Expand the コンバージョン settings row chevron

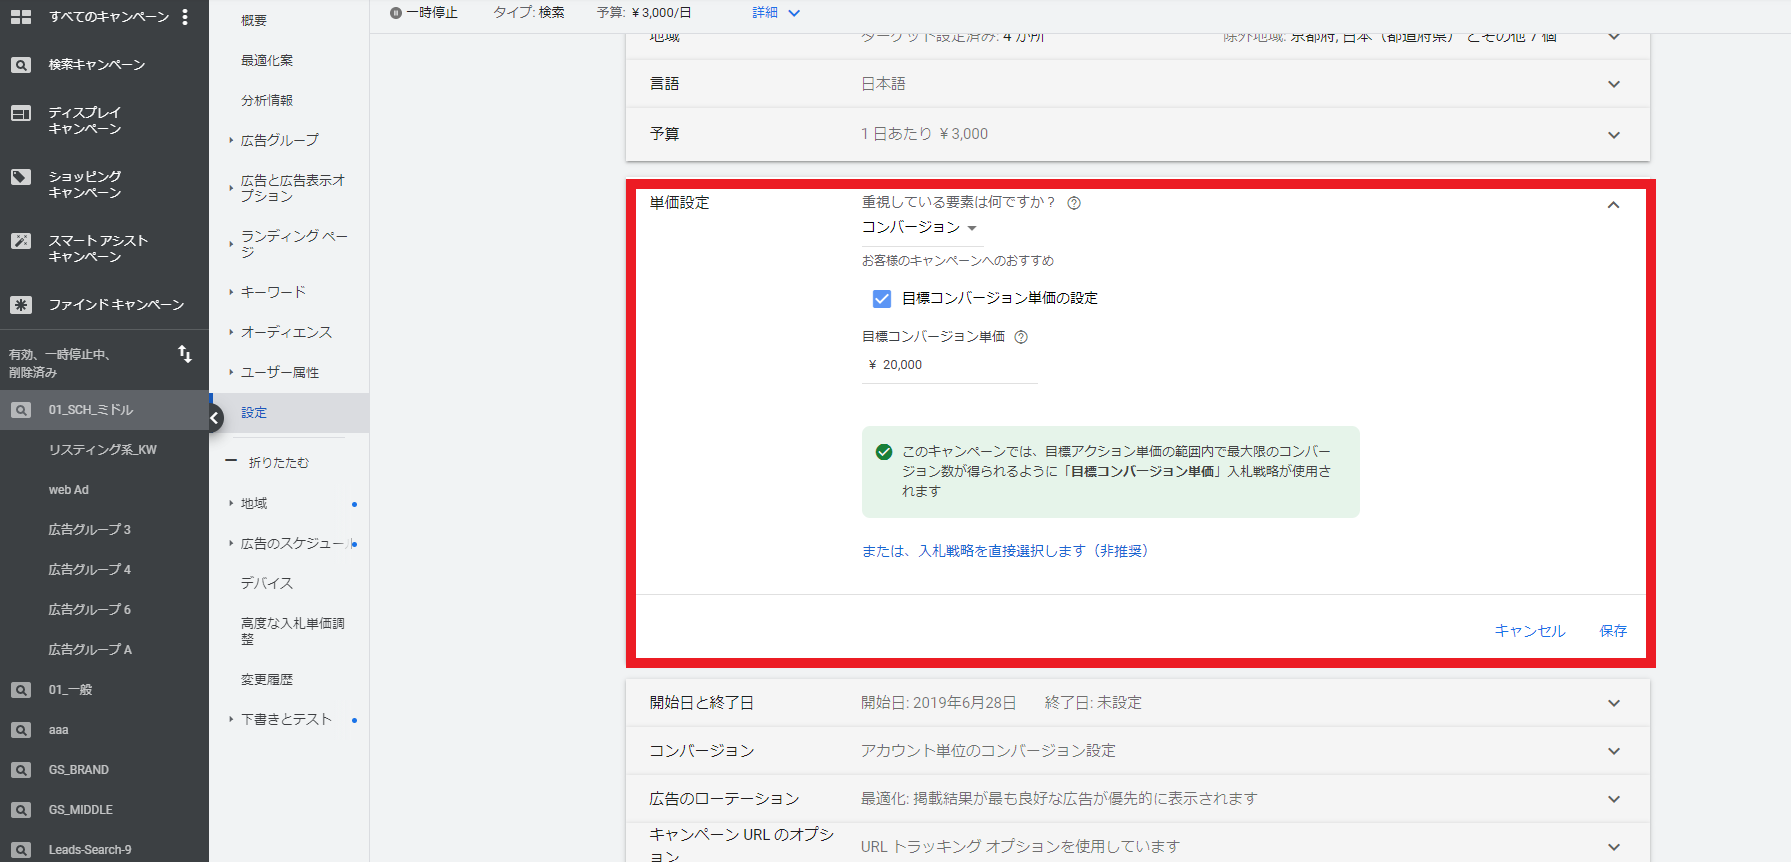coord(1613,751)
